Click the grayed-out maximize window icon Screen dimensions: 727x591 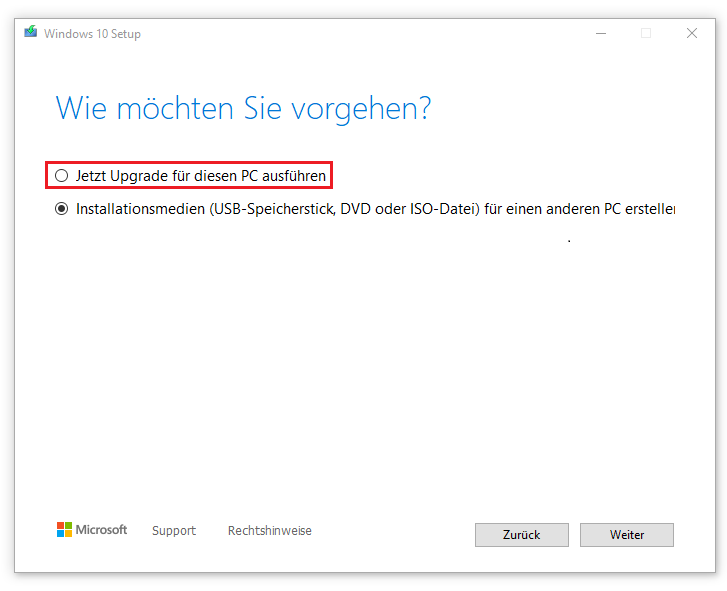(x=645, y=33)
